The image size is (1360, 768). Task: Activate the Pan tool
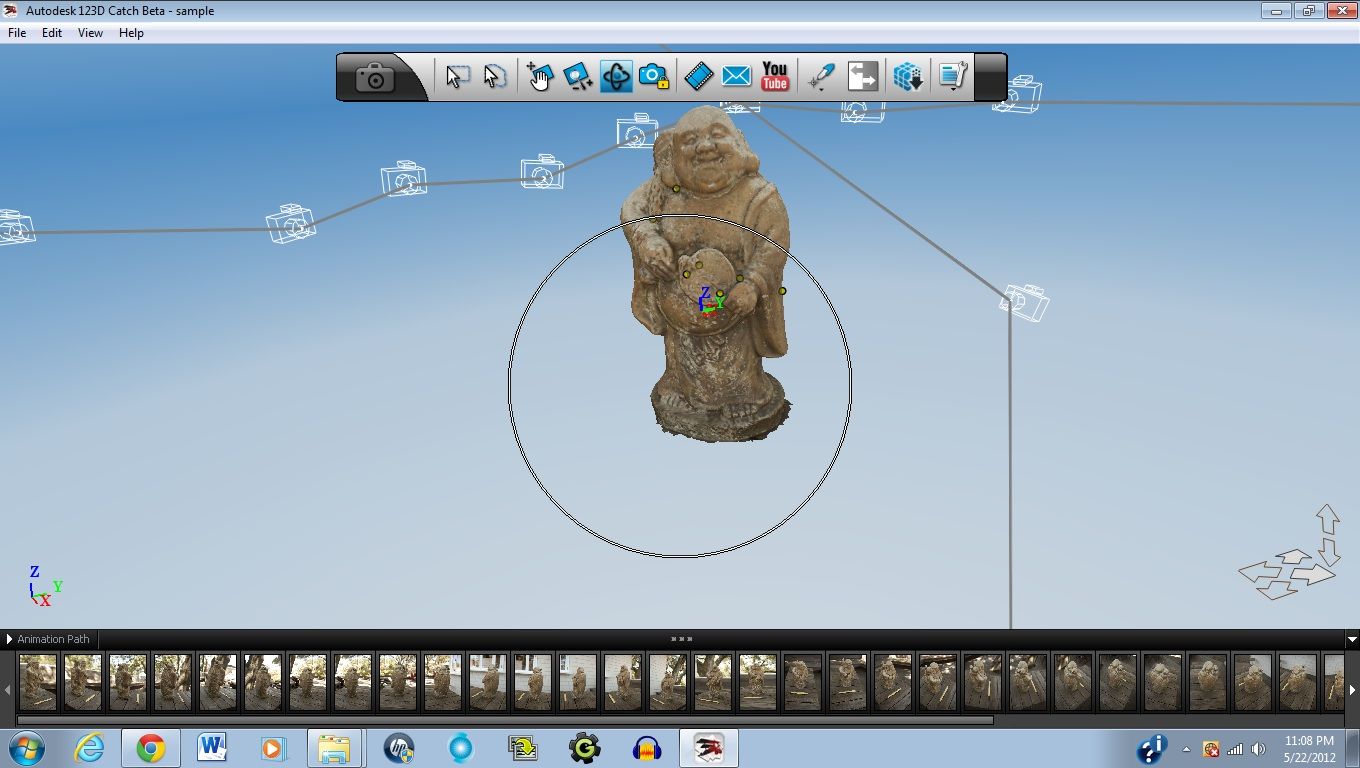[540, 75]
